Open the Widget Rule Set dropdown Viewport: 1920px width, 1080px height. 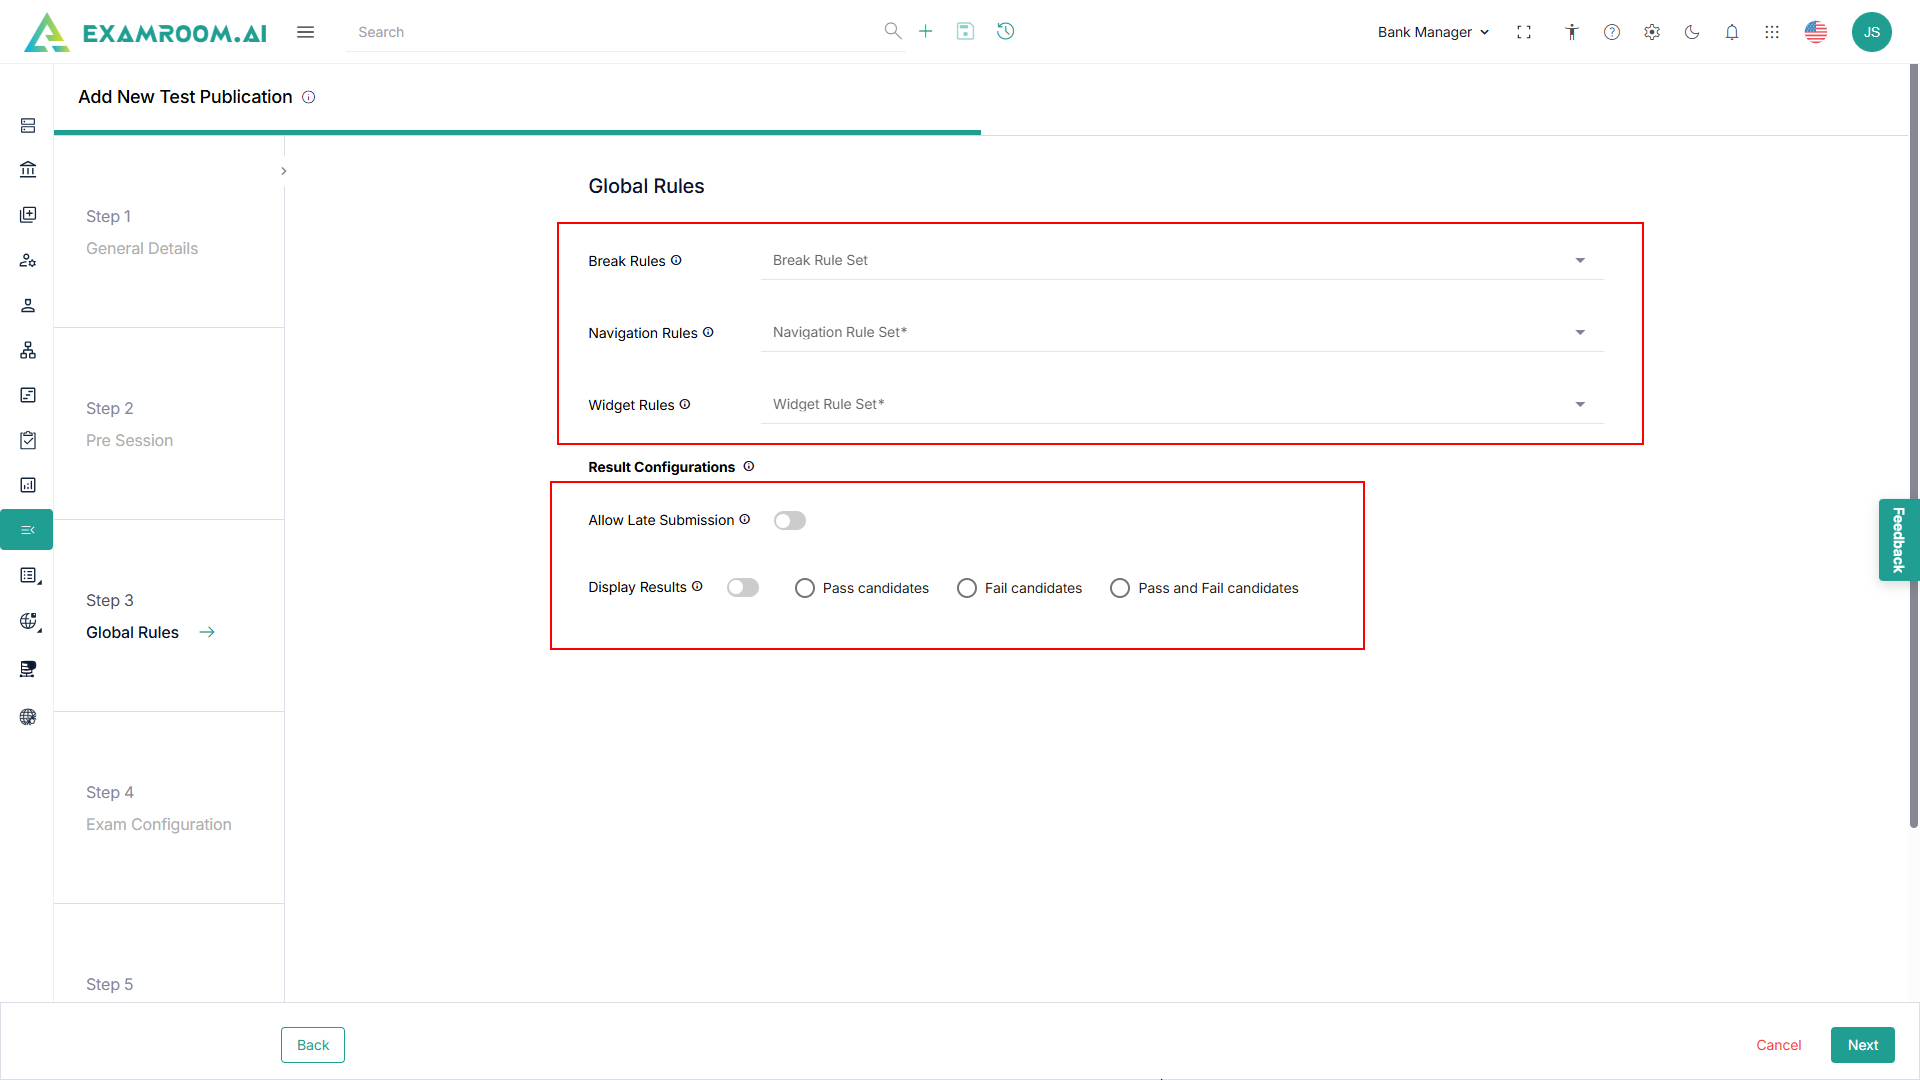(1180, 404)
